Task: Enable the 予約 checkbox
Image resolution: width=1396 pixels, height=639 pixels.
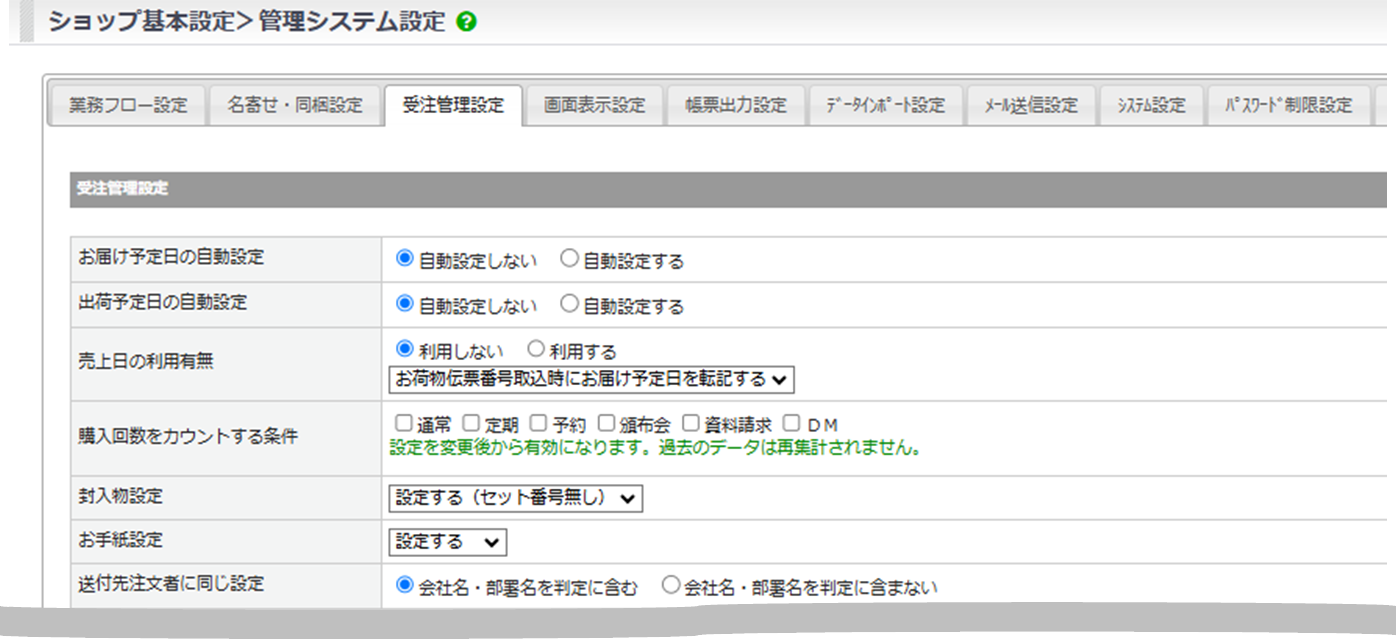Action: pyautogui.click(x=537, y=423)
